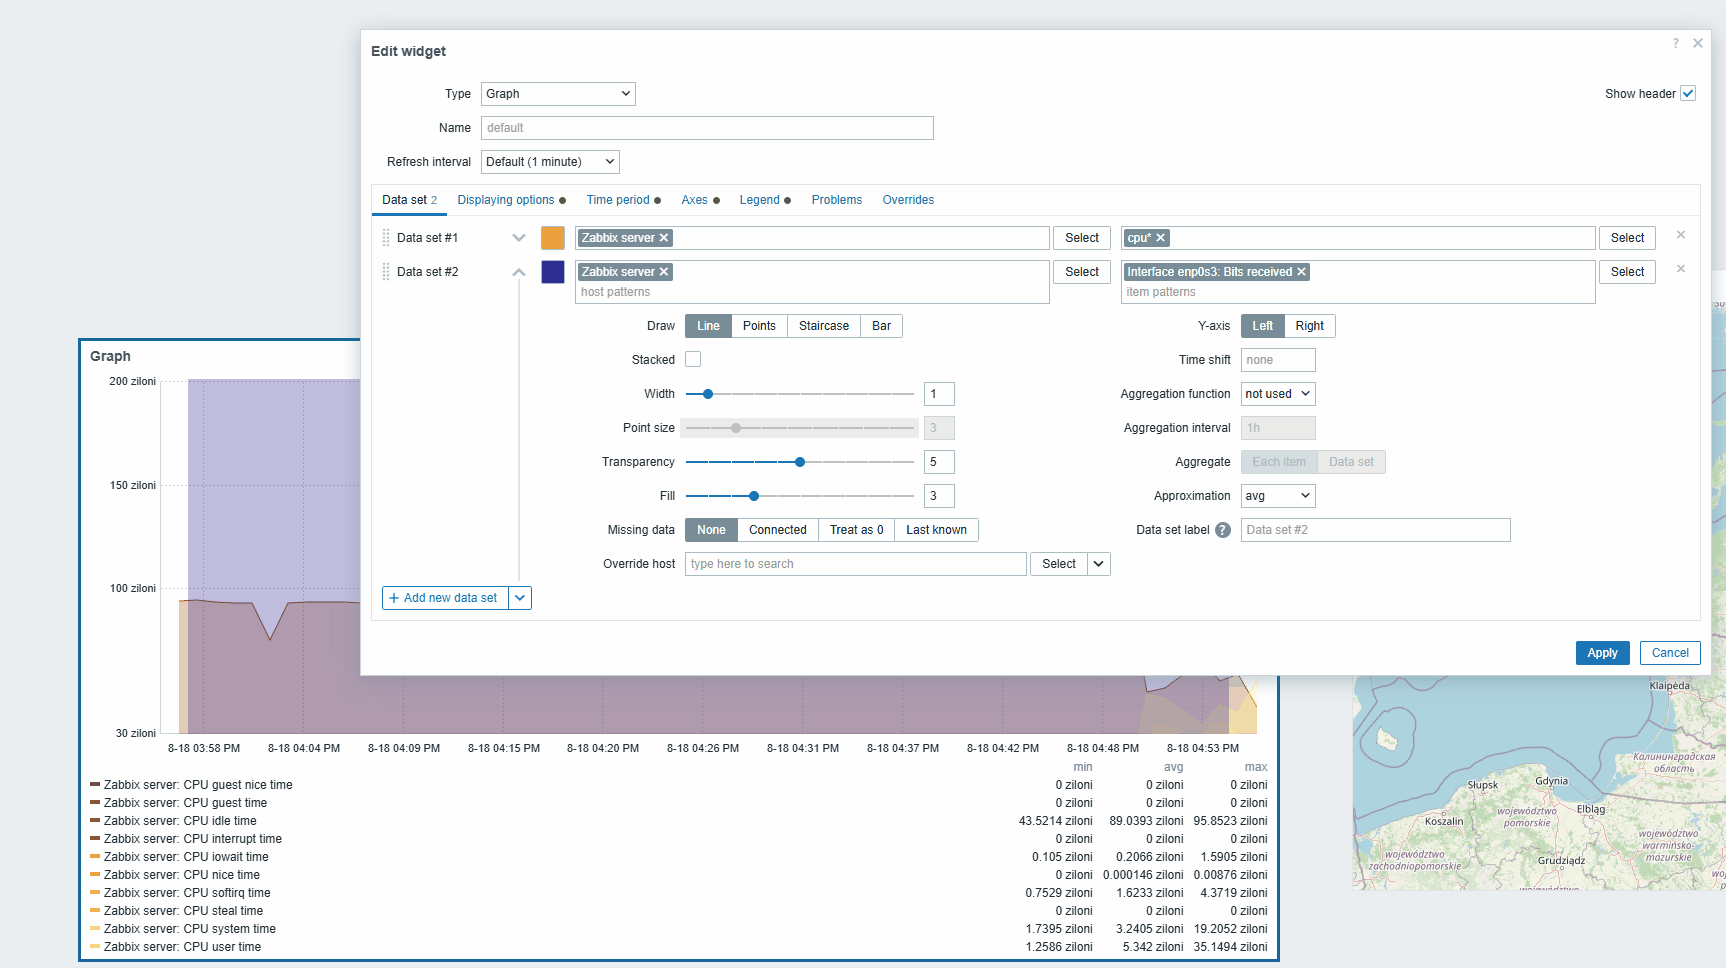Switch to the Problems tab
This screenshot has height=968, width=1726.
point(836,200)
